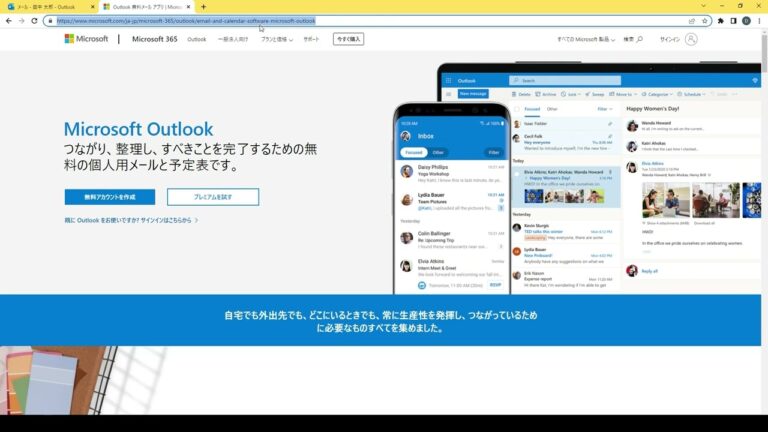
Task: Open the Chrome three-dot menu
Action: point(759,21)
